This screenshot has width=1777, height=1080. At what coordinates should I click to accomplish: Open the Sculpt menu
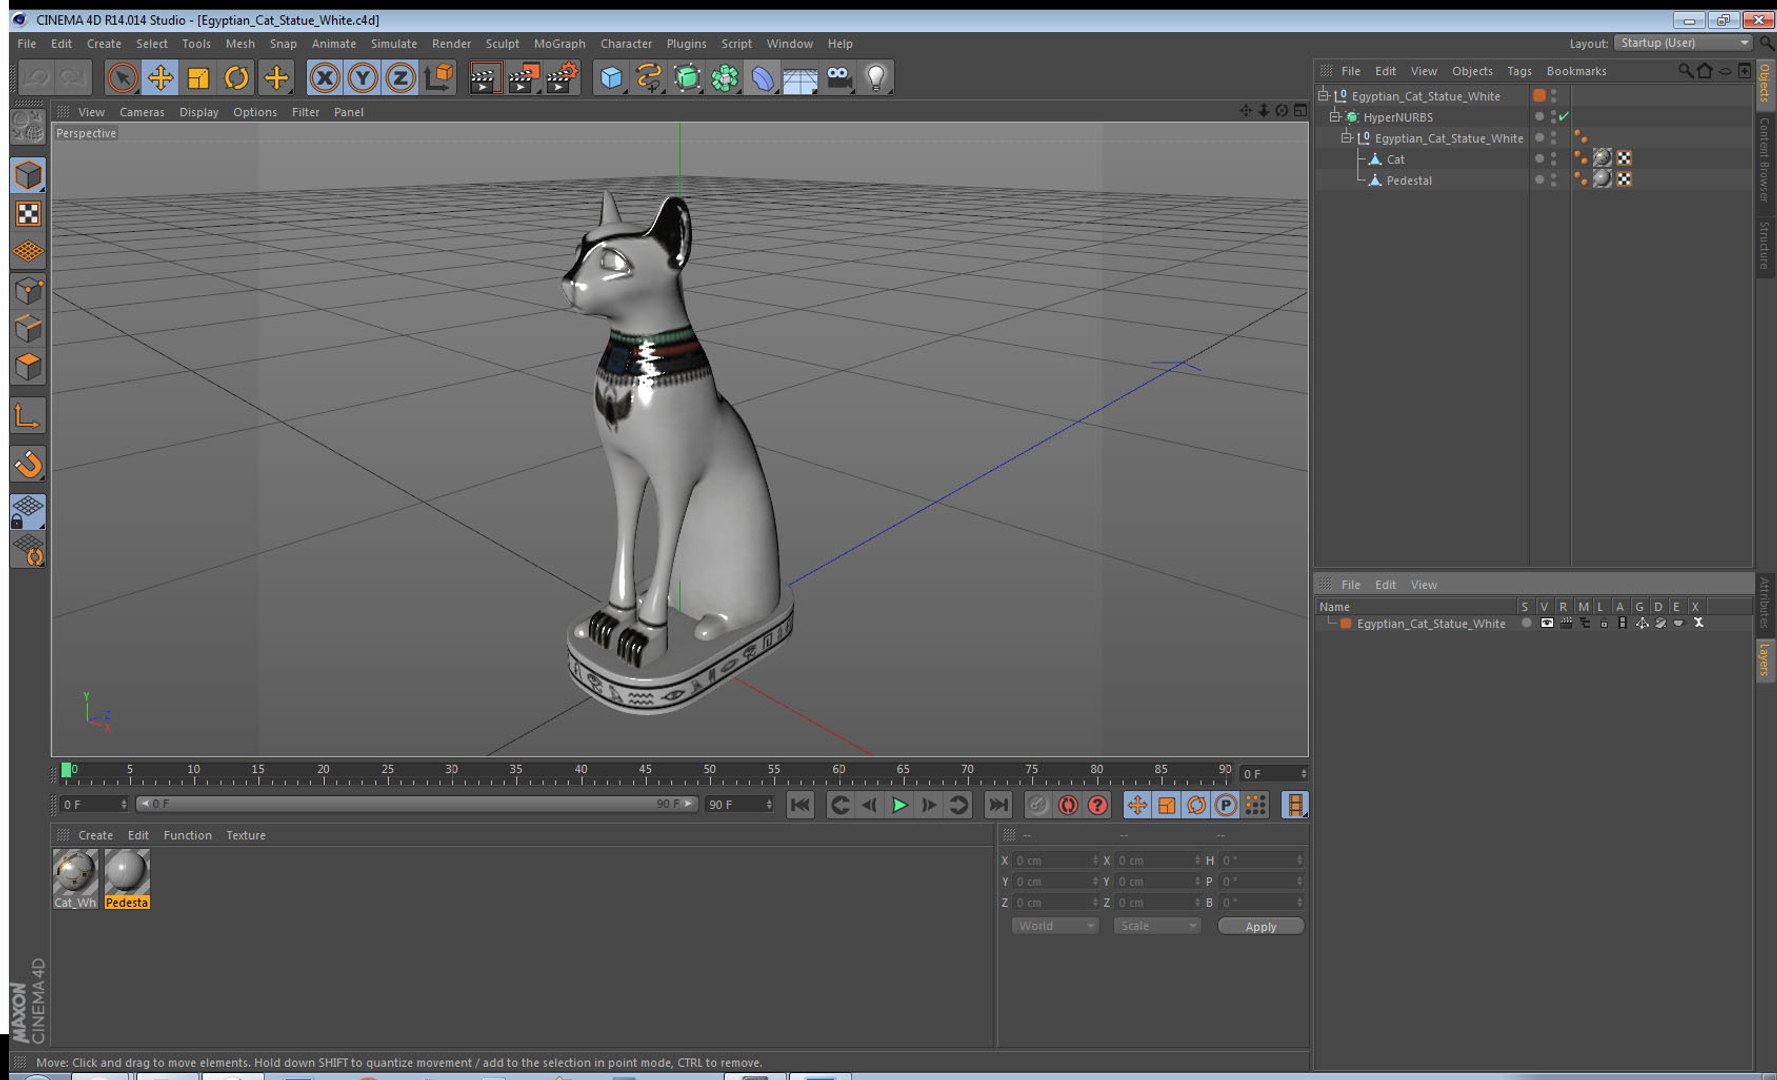pyautogui.click(x=502, y=44)
